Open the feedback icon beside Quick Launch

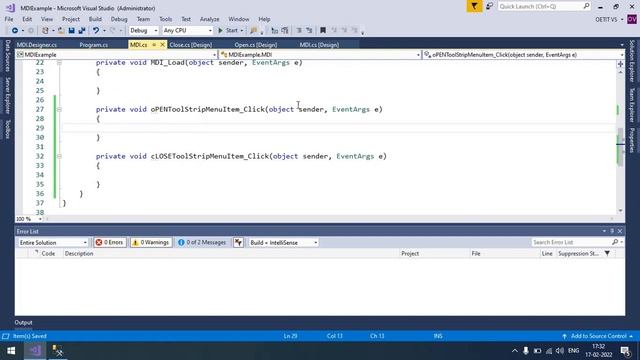pyautogui.click(x=489, y=6)
